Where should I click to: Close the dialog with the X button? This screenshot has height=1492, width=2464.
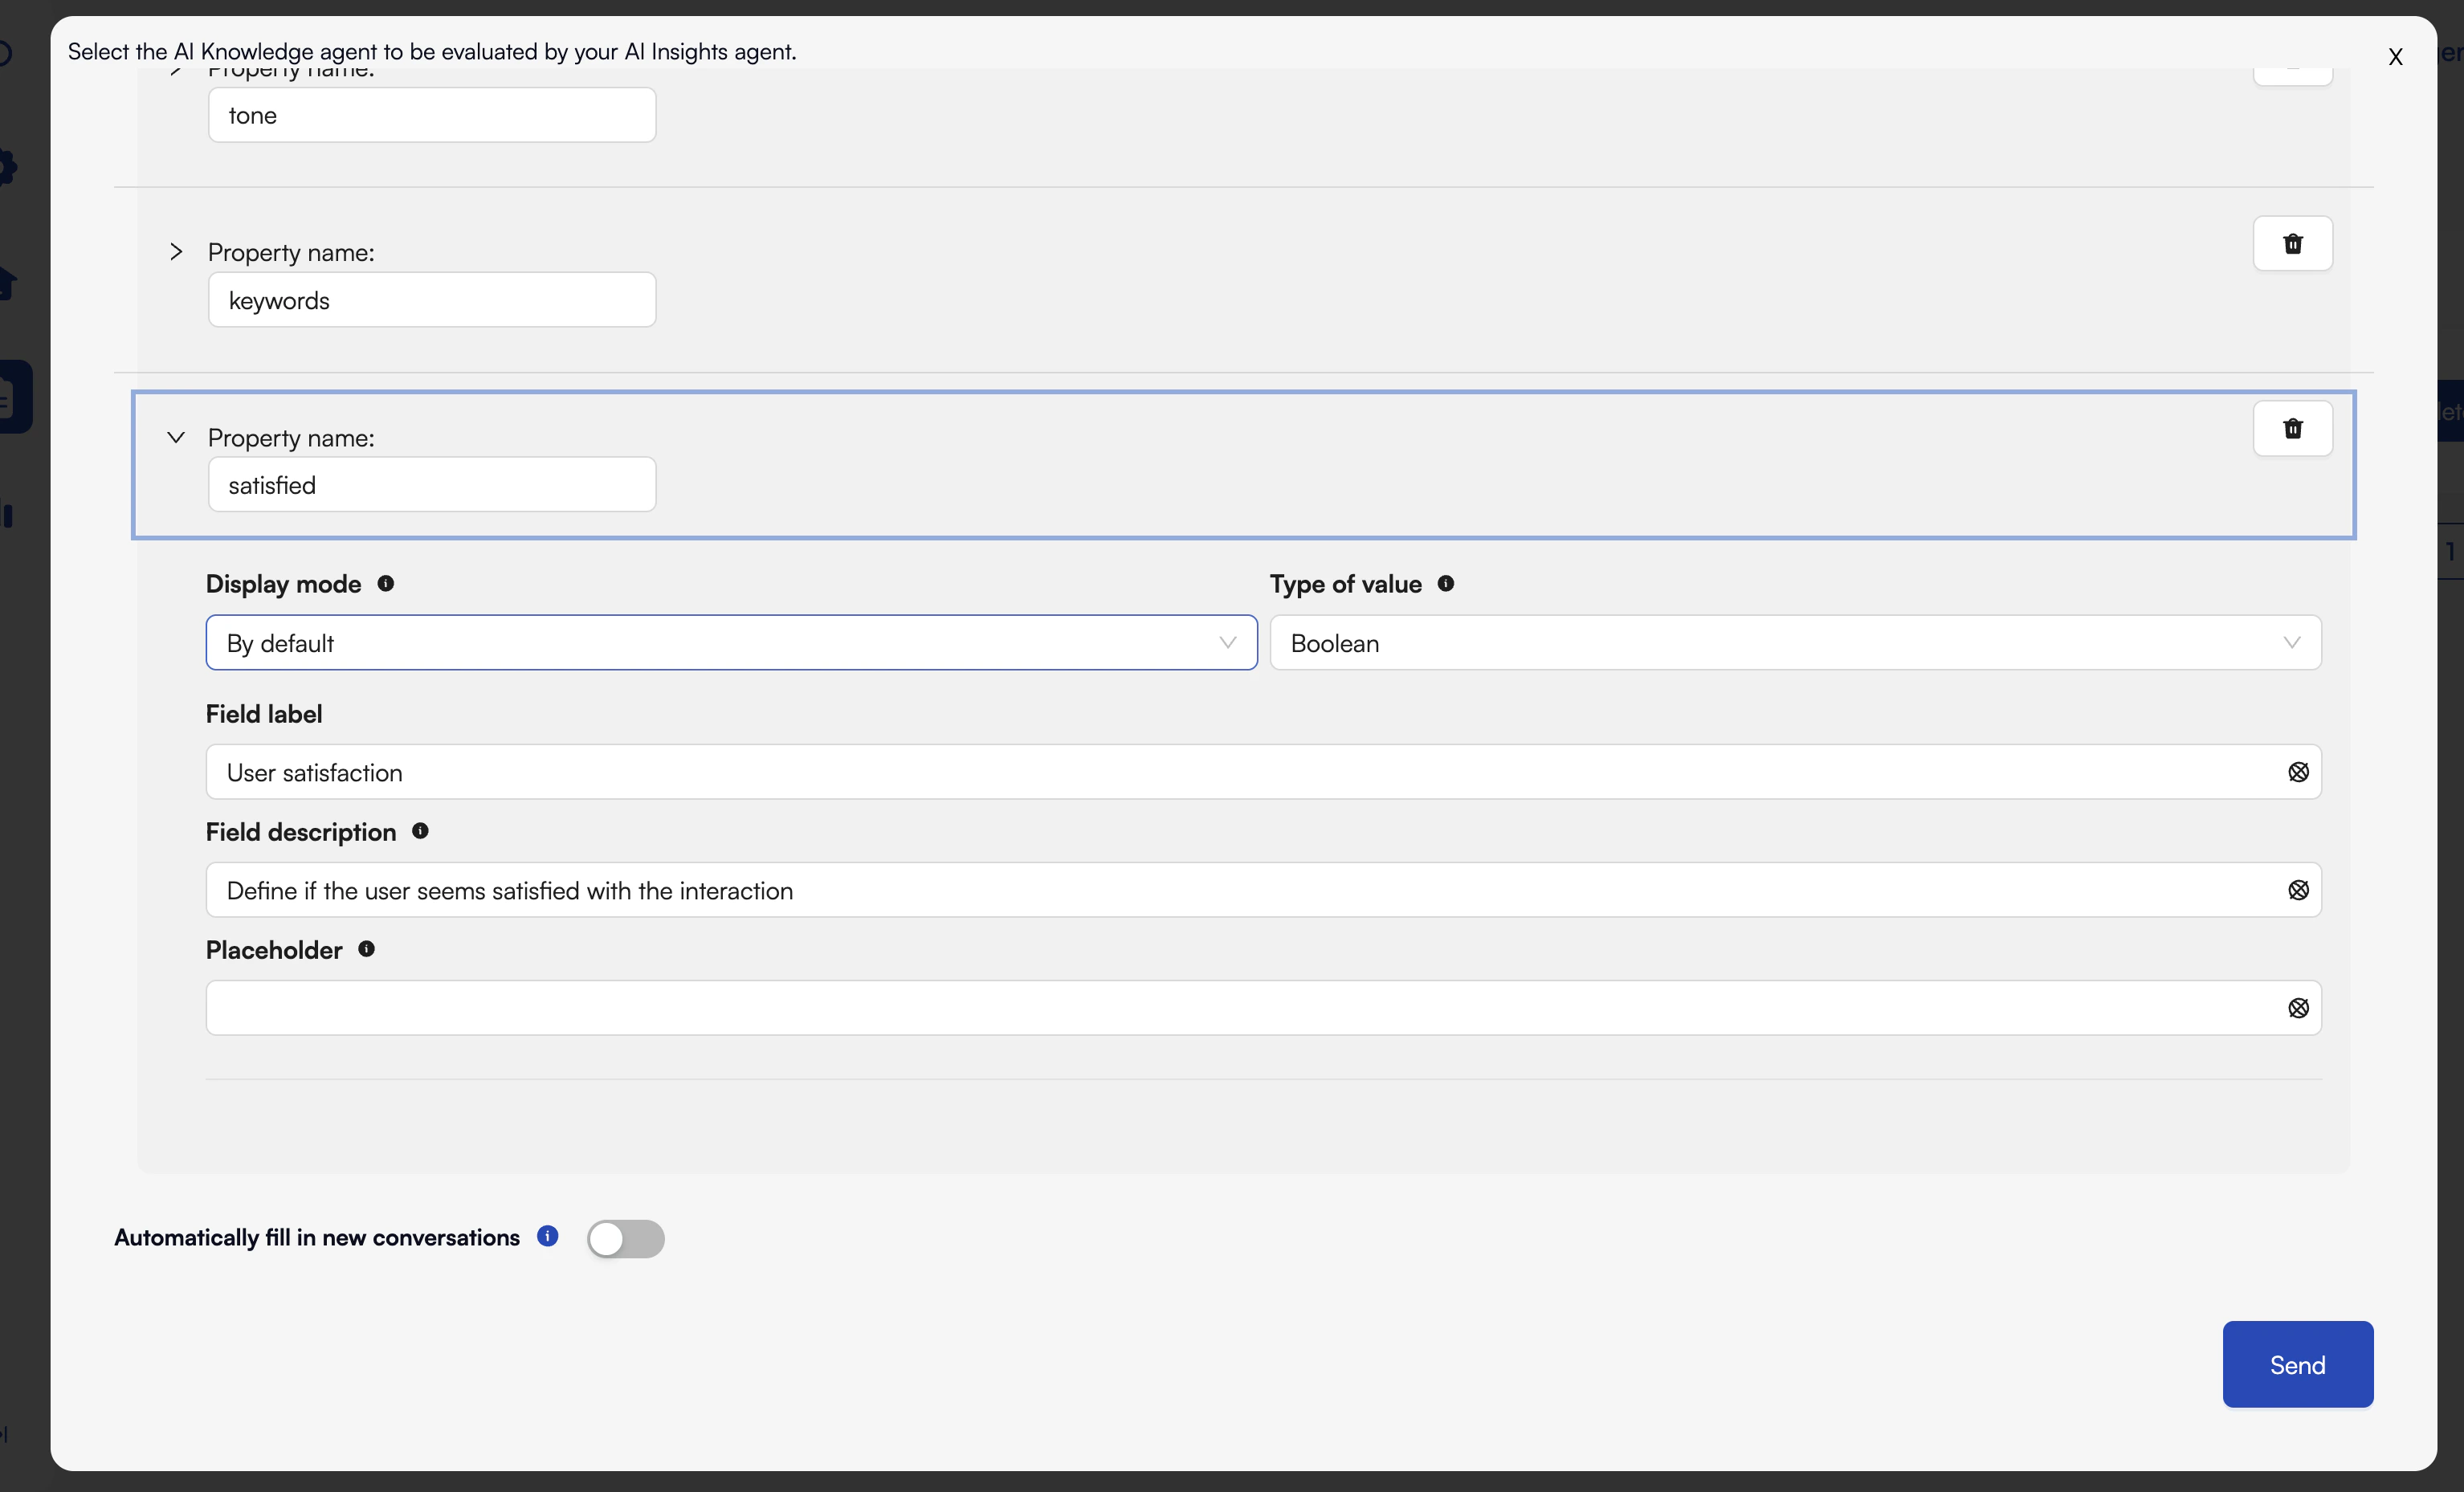click(x=2395, y=57)
